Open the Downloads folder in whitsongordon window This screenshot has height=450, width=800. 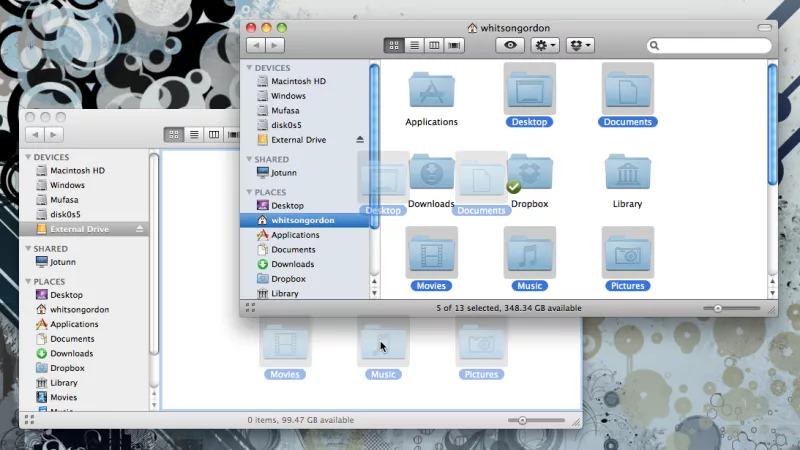pos(432,173)
